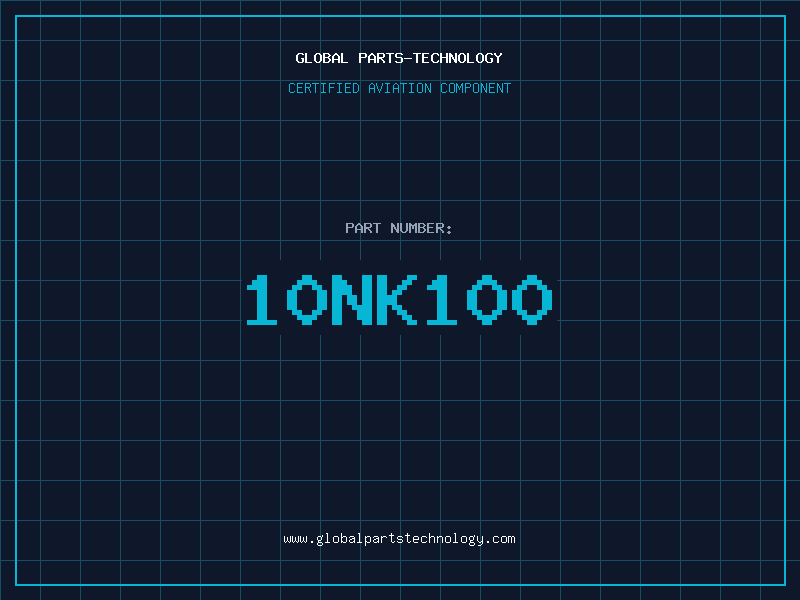800x600 pixels.
Task: Click the final zero of part number
Action: 531,300
